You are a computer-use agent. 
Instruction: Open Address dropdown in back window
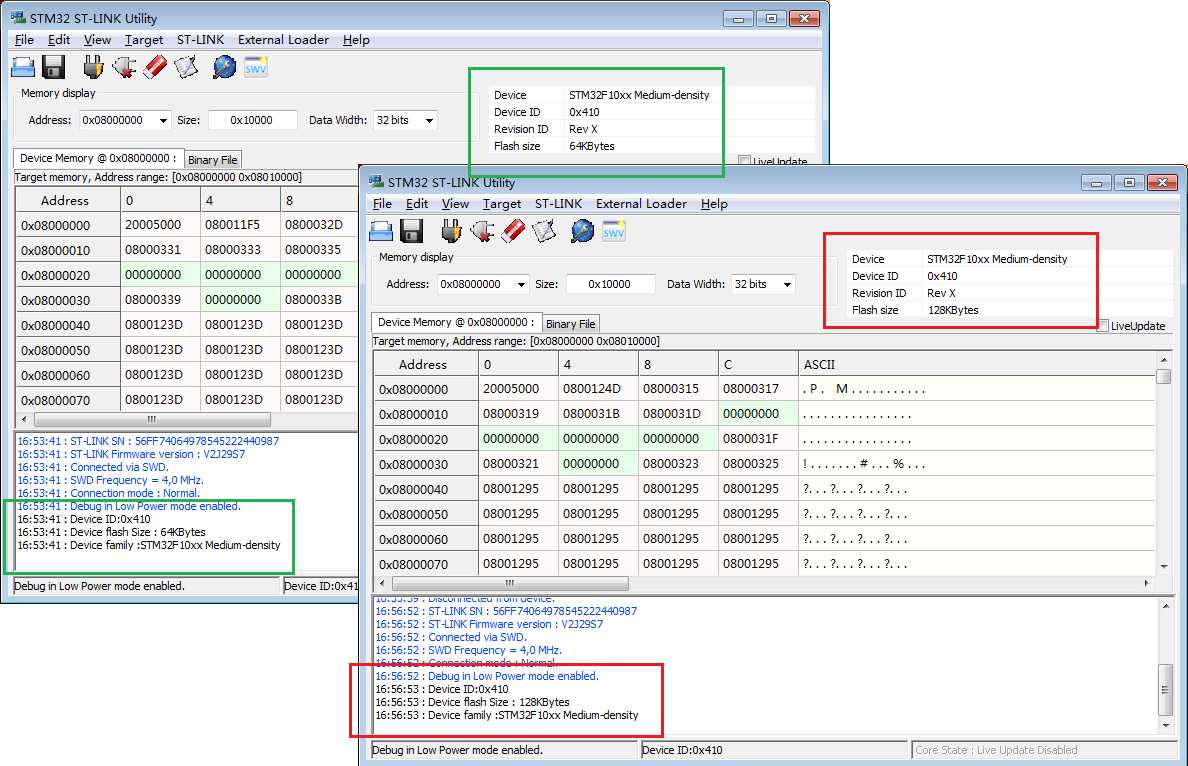coord(163,120)
